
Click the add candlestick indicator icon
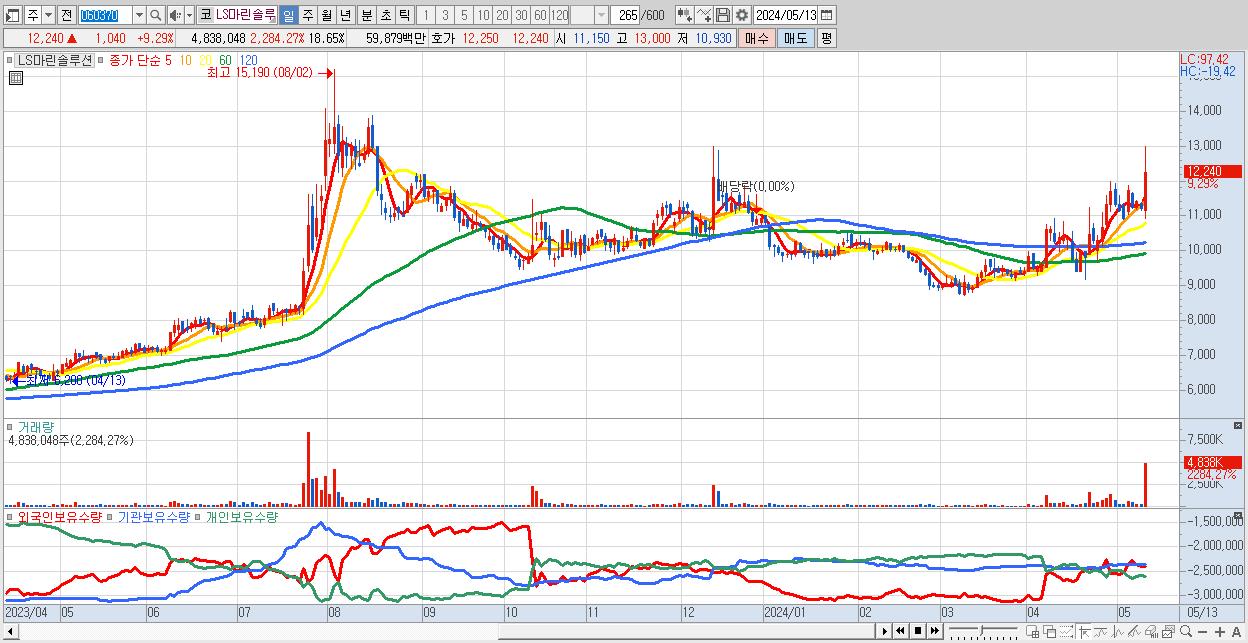click(x=685, y=16)
